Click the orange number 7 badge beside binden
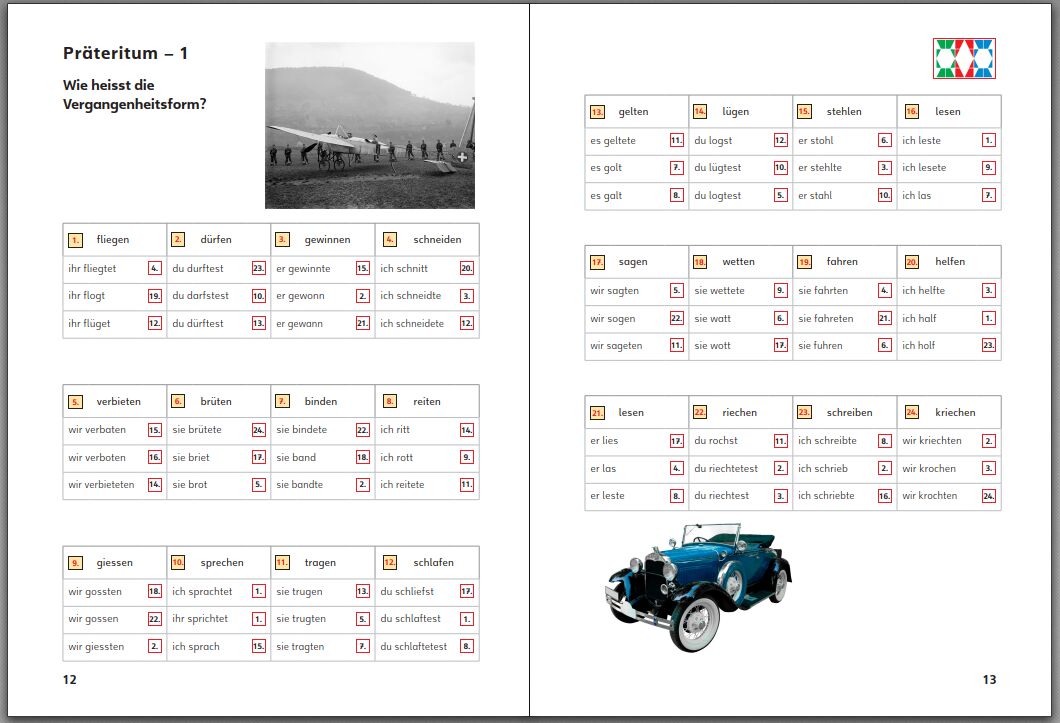This screenshot has height=723, width=1060. (x=283, y=402)
